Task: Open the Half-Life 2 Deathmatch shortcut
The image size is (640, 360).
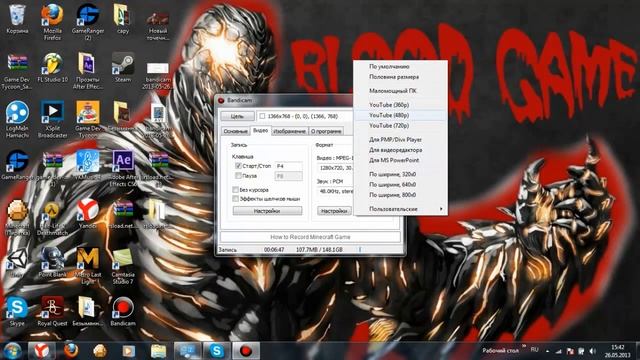Action: click(52, 217)
